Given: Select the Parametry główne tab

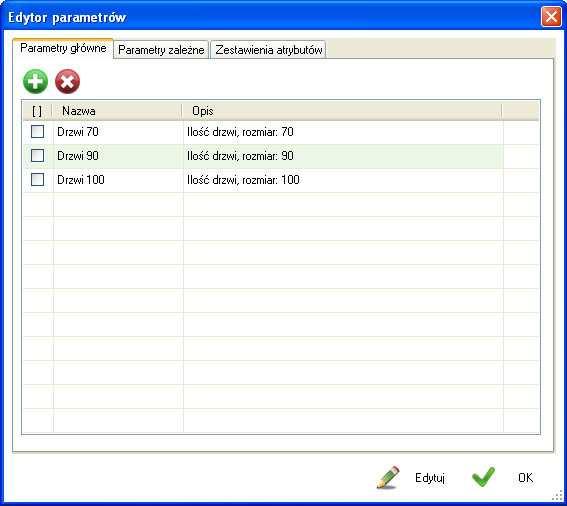Looking at the screenshot, I should (63, 48).
